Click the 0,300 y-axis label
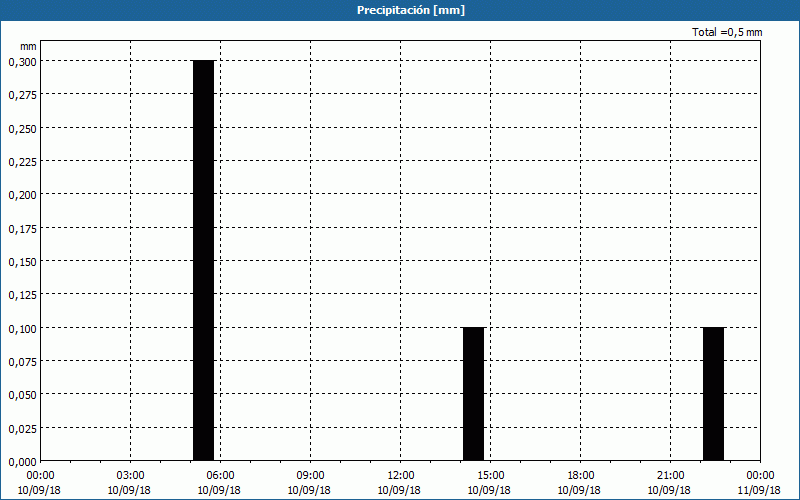 click(22, 62)
